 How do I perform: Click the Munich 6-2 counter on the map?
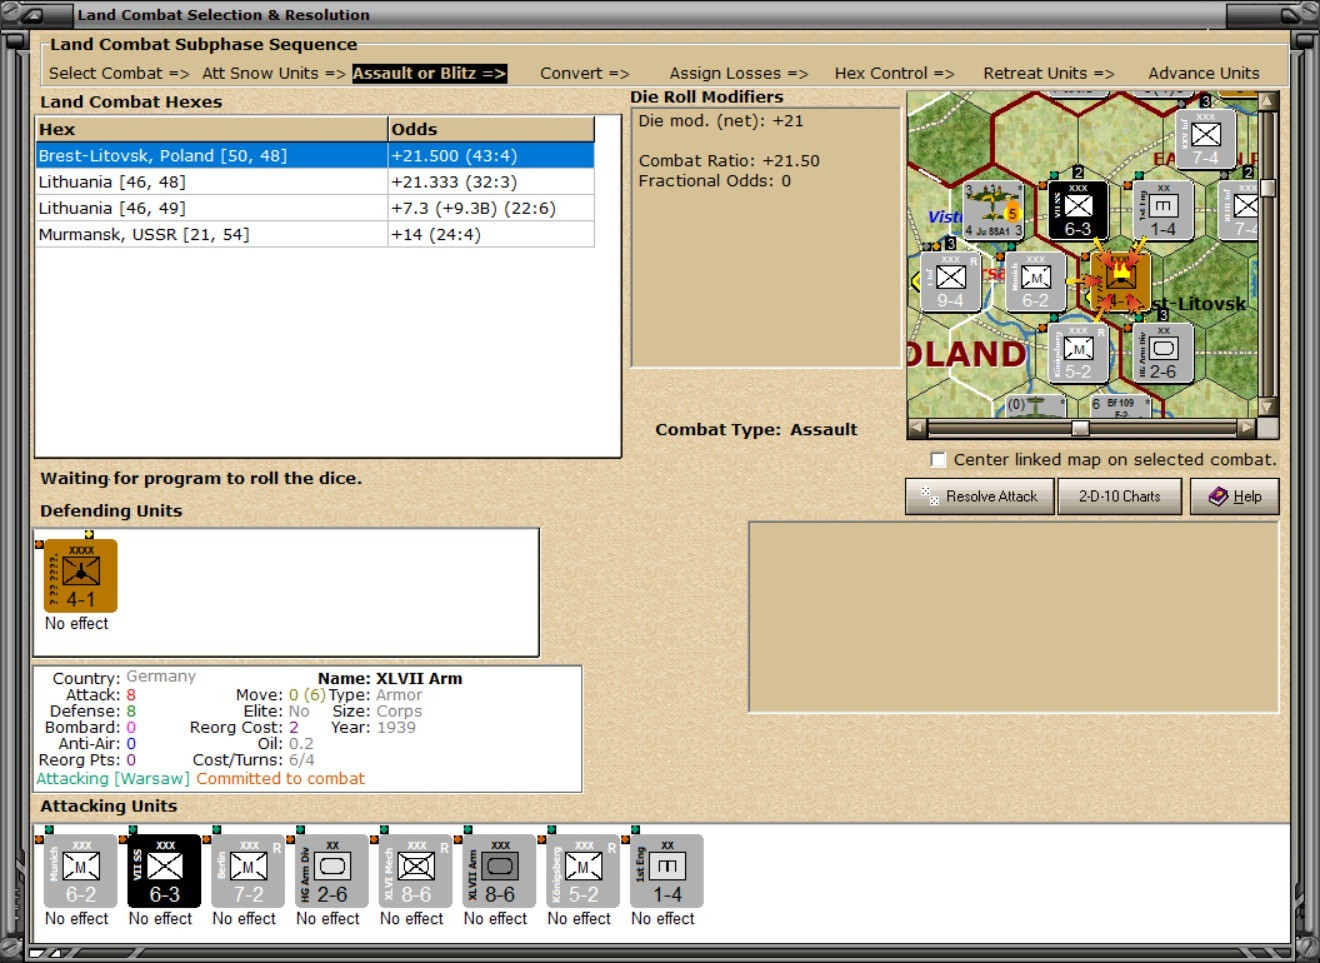1035,283
